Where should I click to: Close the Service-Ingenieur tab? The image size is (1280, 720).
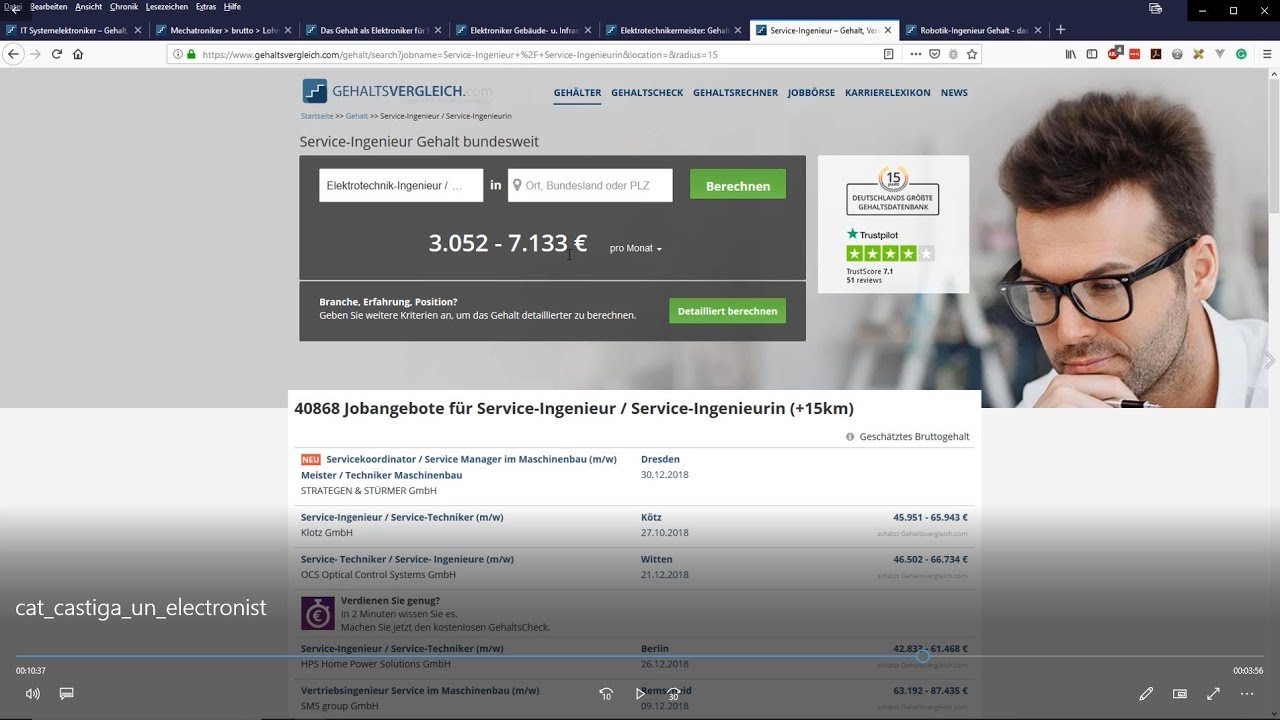coord(887,30)
